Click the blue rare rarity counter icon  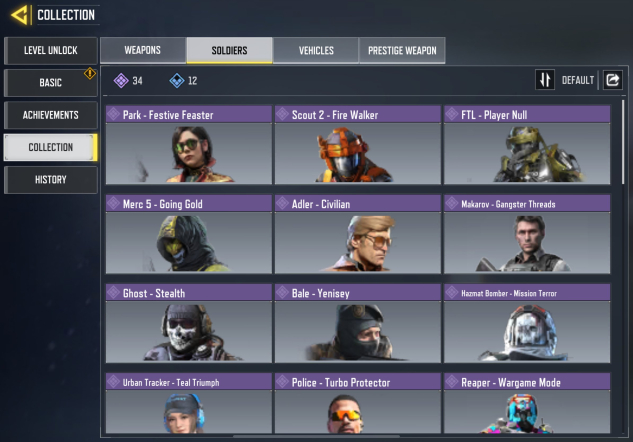click(177, 80)
